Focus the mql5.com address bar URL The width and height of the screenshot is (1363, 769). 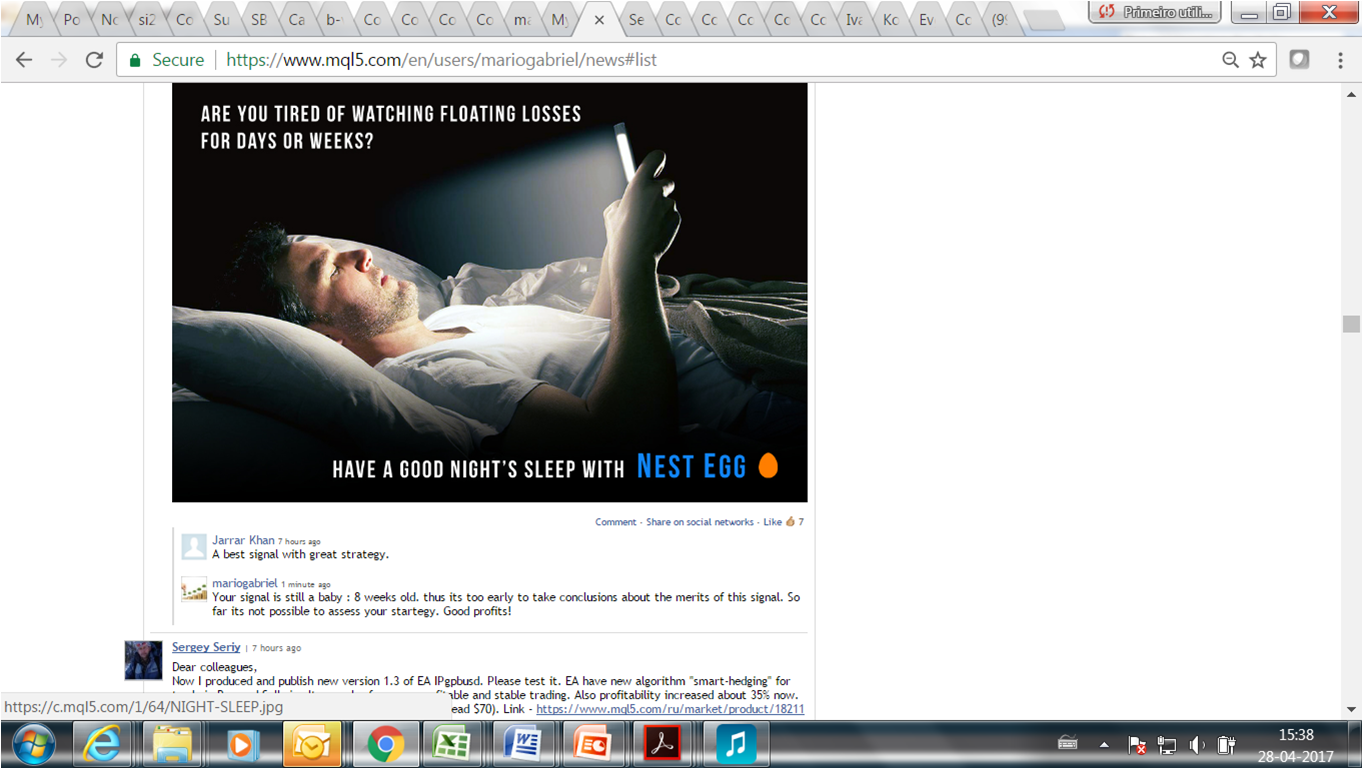coord(441,60)
